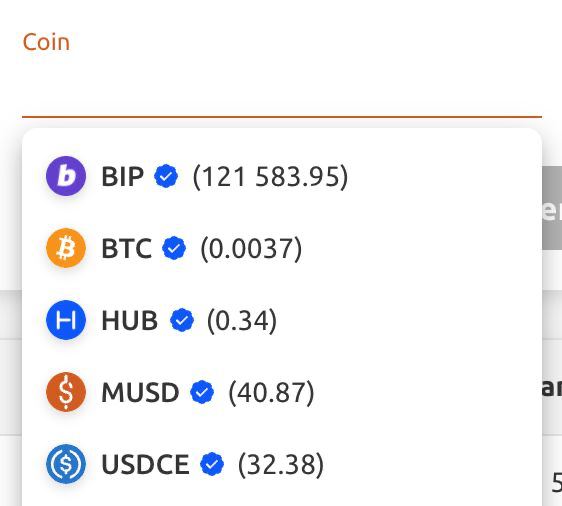Click the MUSD balance 40.87
562x506 pixels.
[271, 393]
